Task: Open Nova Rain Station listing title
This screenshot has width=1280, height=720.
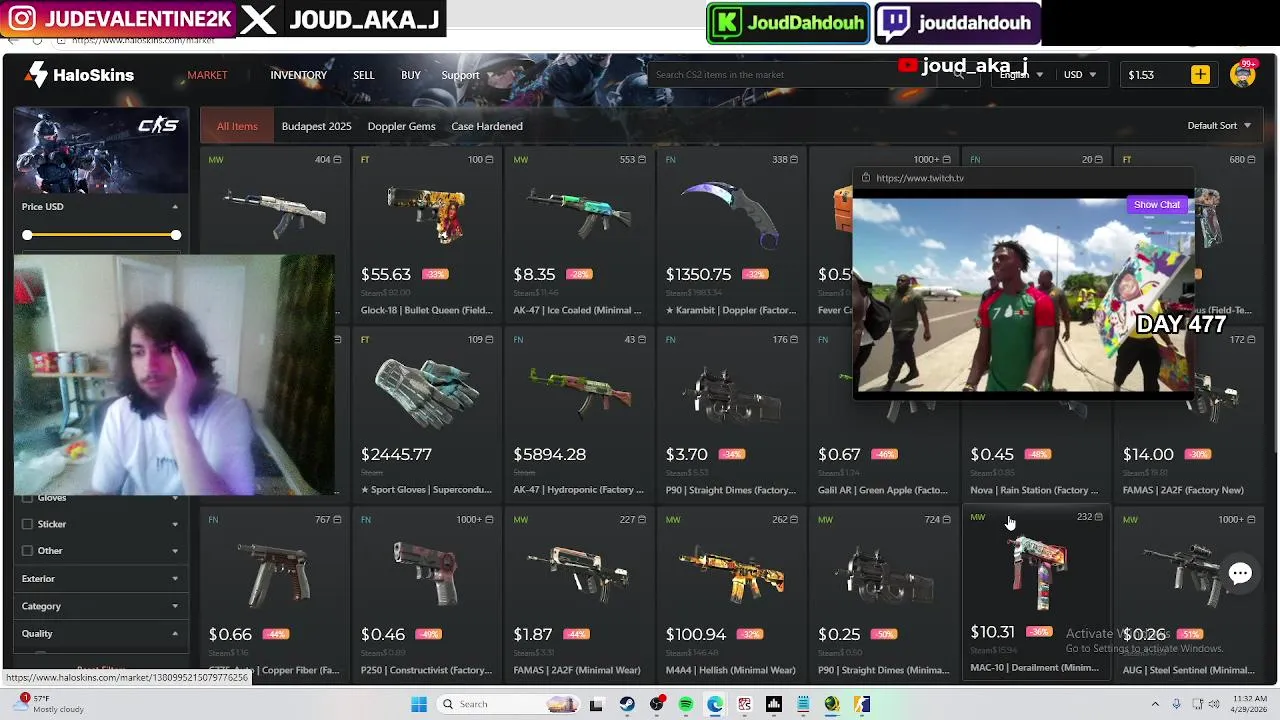Action: tap(1034, 490)
